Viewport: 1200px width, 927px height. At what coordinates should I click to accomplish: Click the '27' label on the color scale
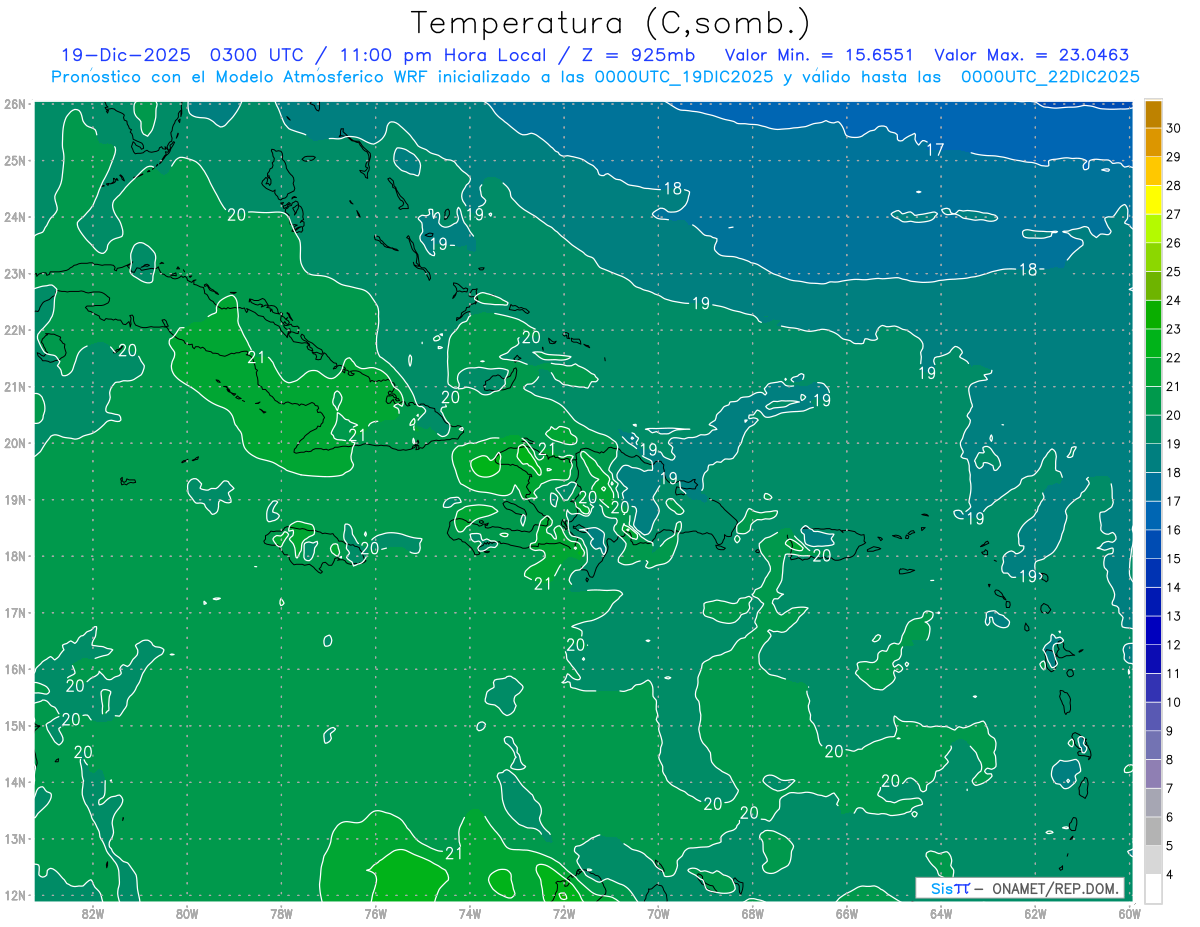tap(1174, 214)
